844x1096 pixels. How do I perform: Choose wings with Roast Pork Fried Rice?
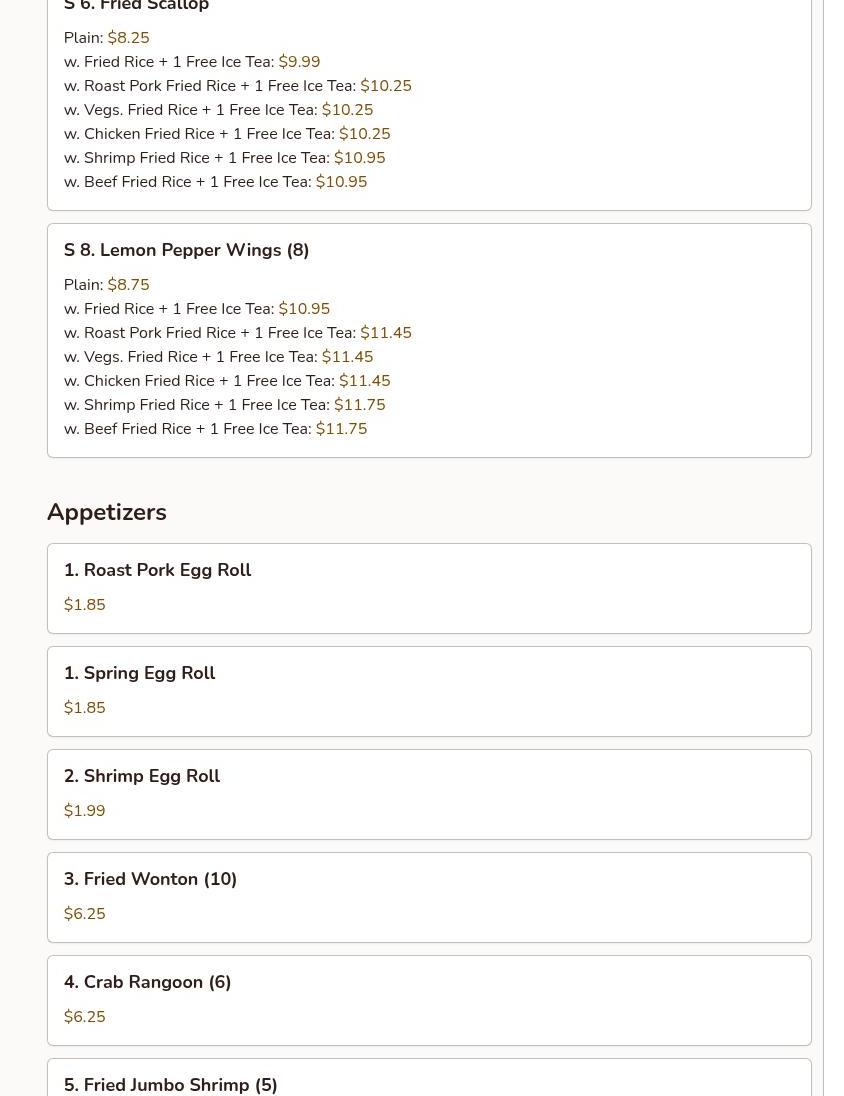[x=238, y=333]
